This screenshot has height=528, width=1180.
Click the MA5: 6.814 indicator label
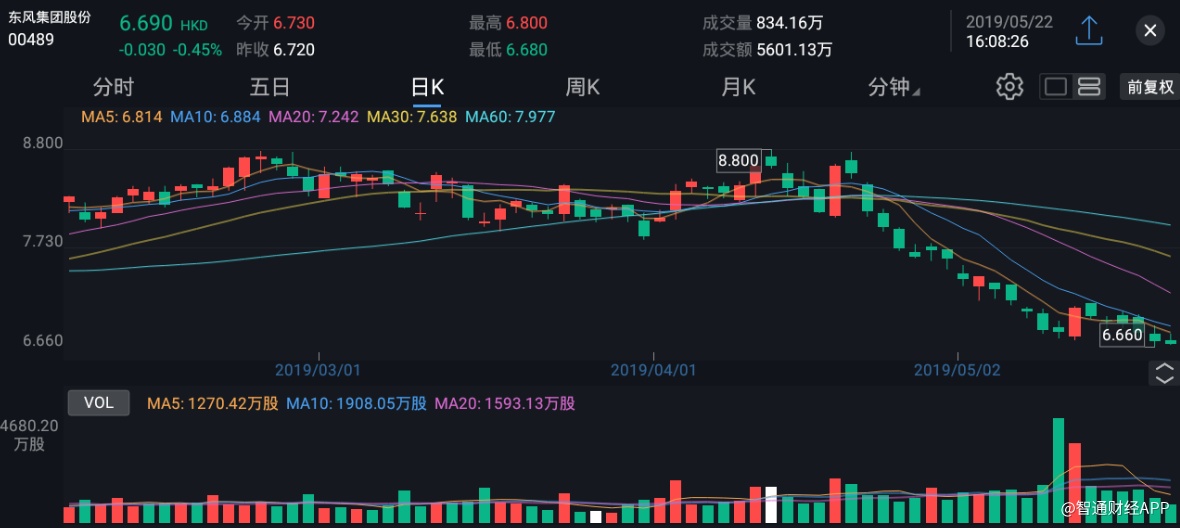(x=120, y=117)
